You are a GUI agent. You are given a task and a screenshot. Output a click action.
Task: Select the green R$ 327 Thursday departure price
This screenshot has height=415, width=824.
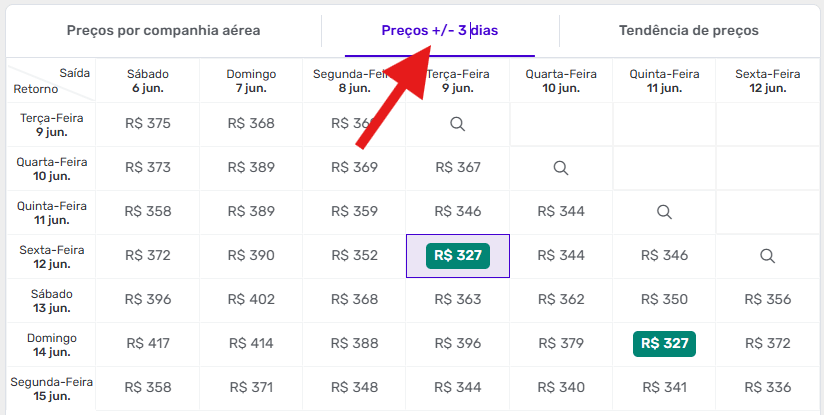point(664,343)
